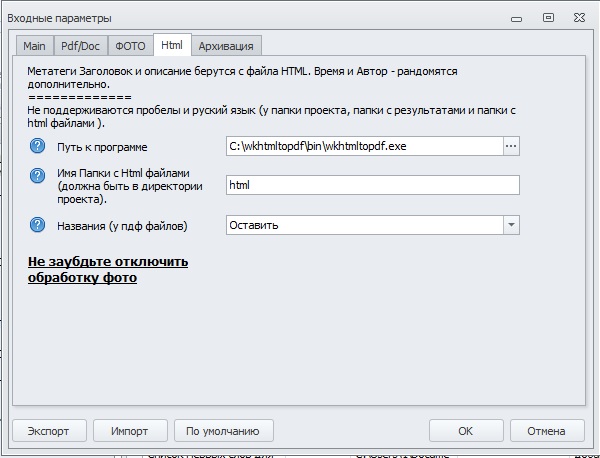Reset settings with 'По умолчанию'

pos(224,431)
